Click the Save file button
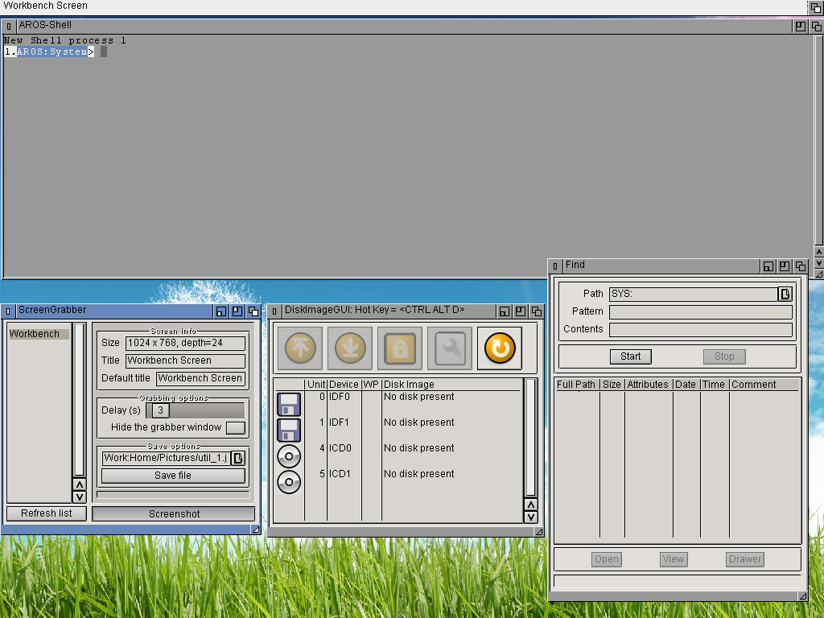Image resolution: width=824 pixels, height=618 pixels. click(173, 476)
